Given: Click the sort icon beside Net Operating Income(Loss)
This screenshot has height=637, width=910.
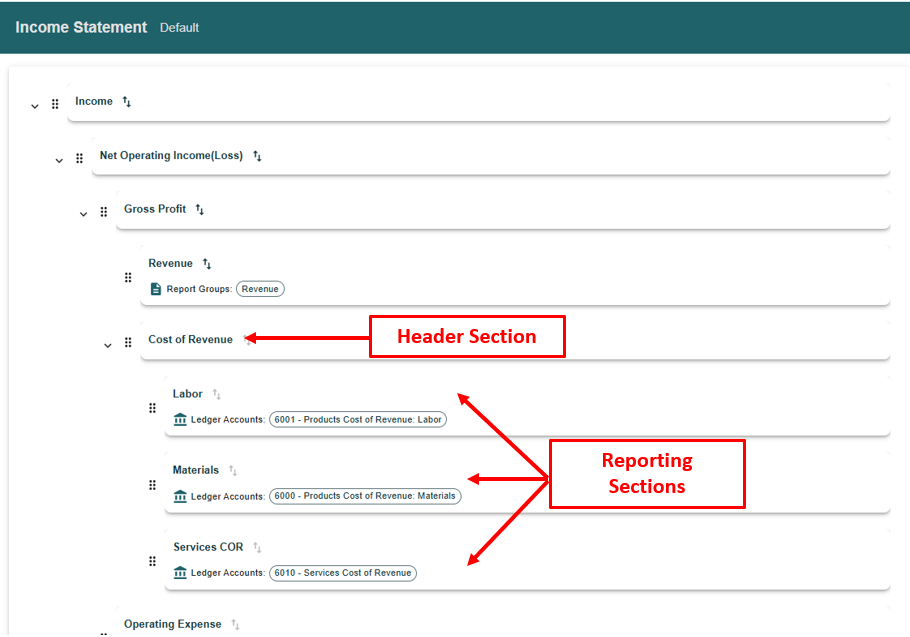Looking at the screenshot, I should point(257,156).
